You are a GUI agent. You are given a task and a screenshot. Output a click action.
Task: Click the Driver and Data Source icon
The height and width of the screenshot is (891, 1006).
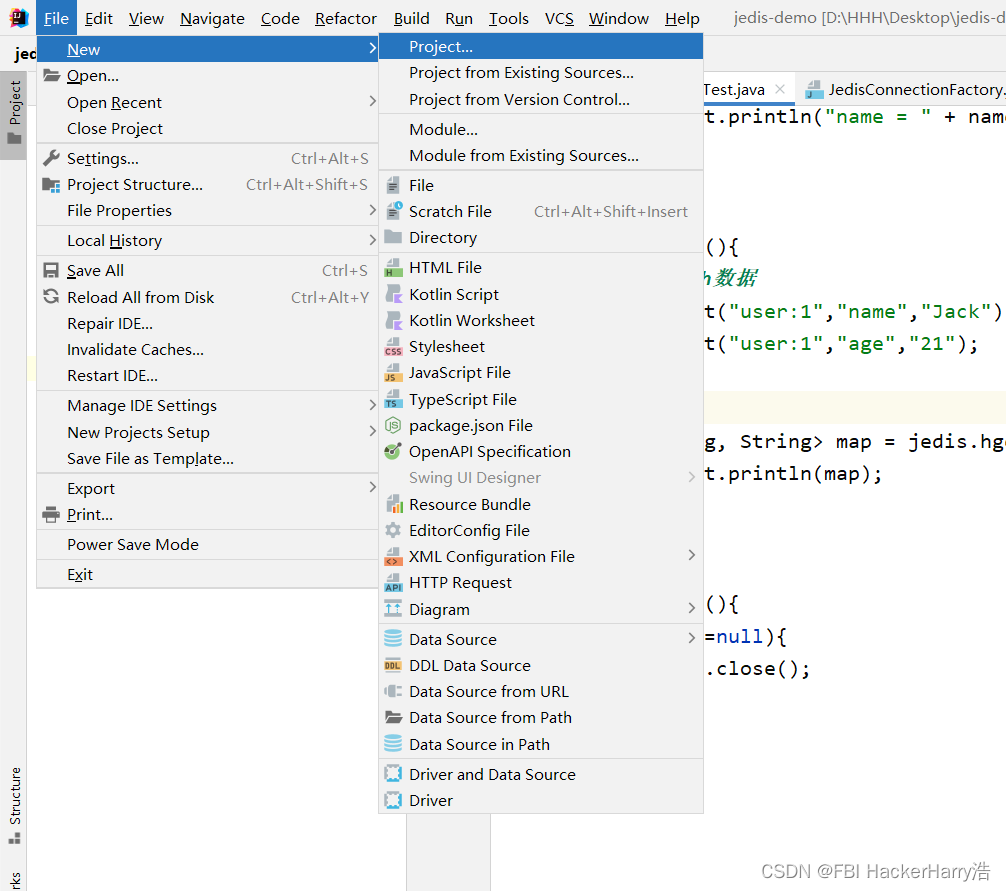[393, 774]
